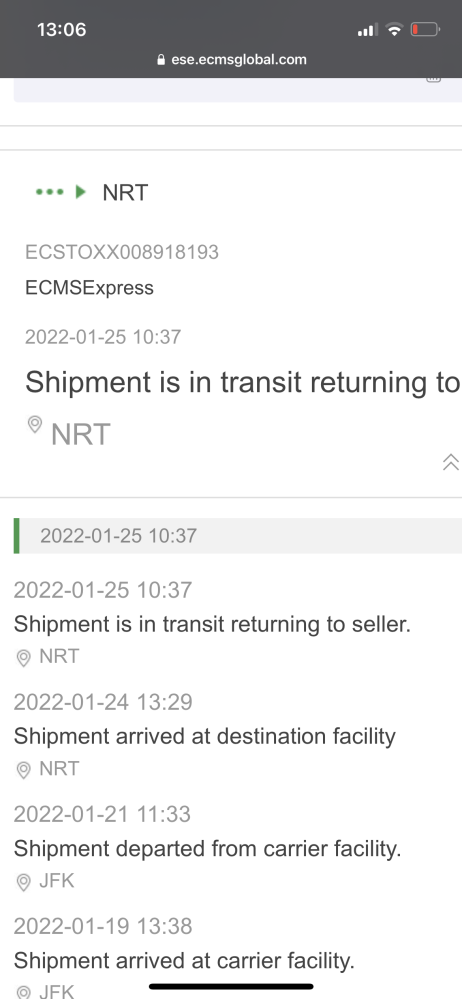Image resolution: width=462 pixels, height=999 pixels.
Task: Tap NRT destination header label
Action: pyautogui.click(x=125, y=192)
